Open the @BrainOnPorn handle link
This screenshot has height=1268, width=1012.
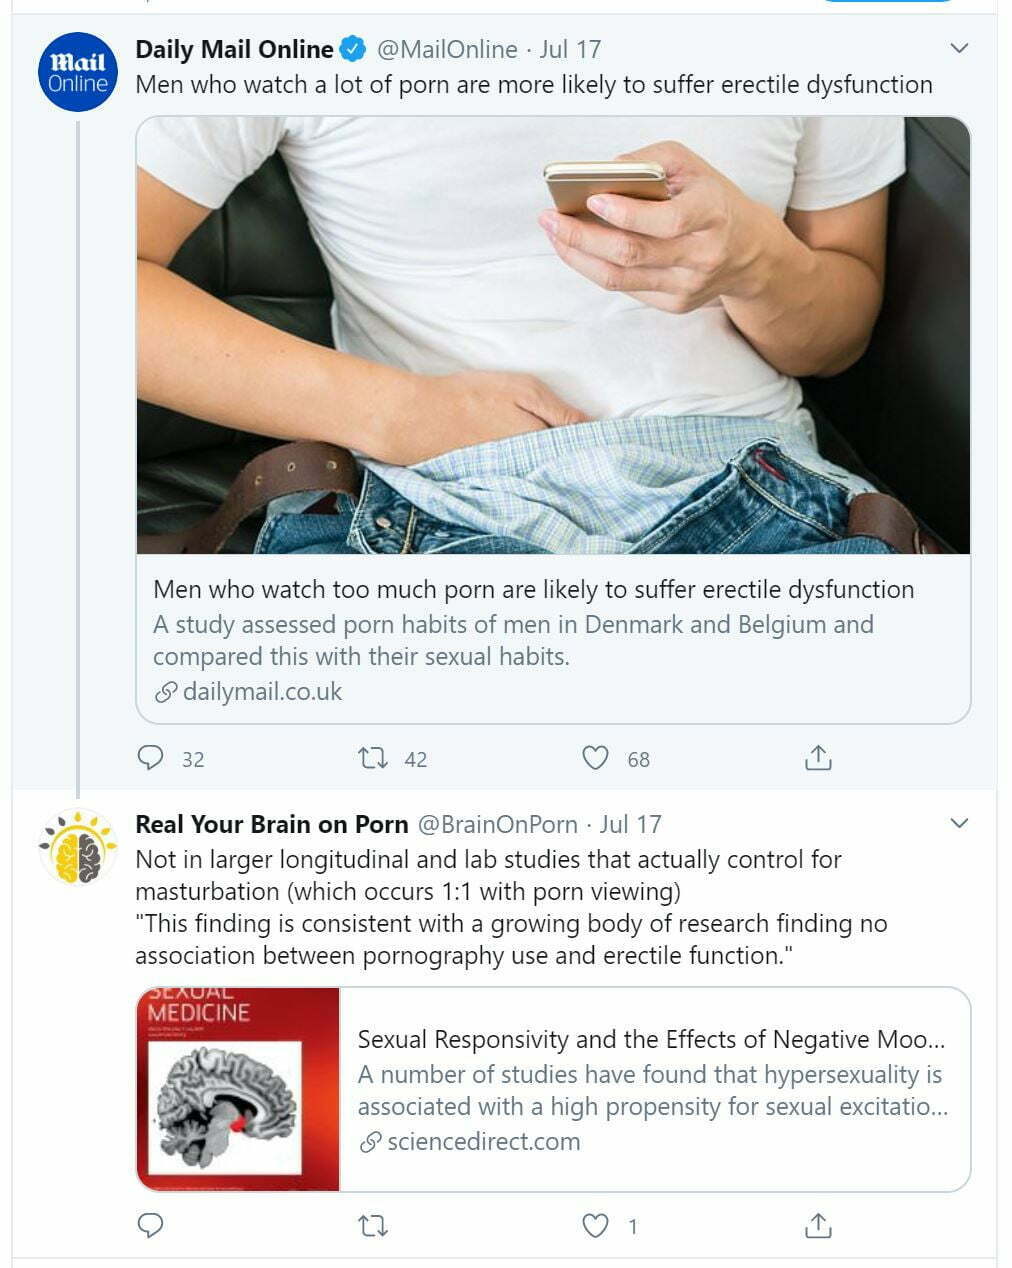click(497, 824)
